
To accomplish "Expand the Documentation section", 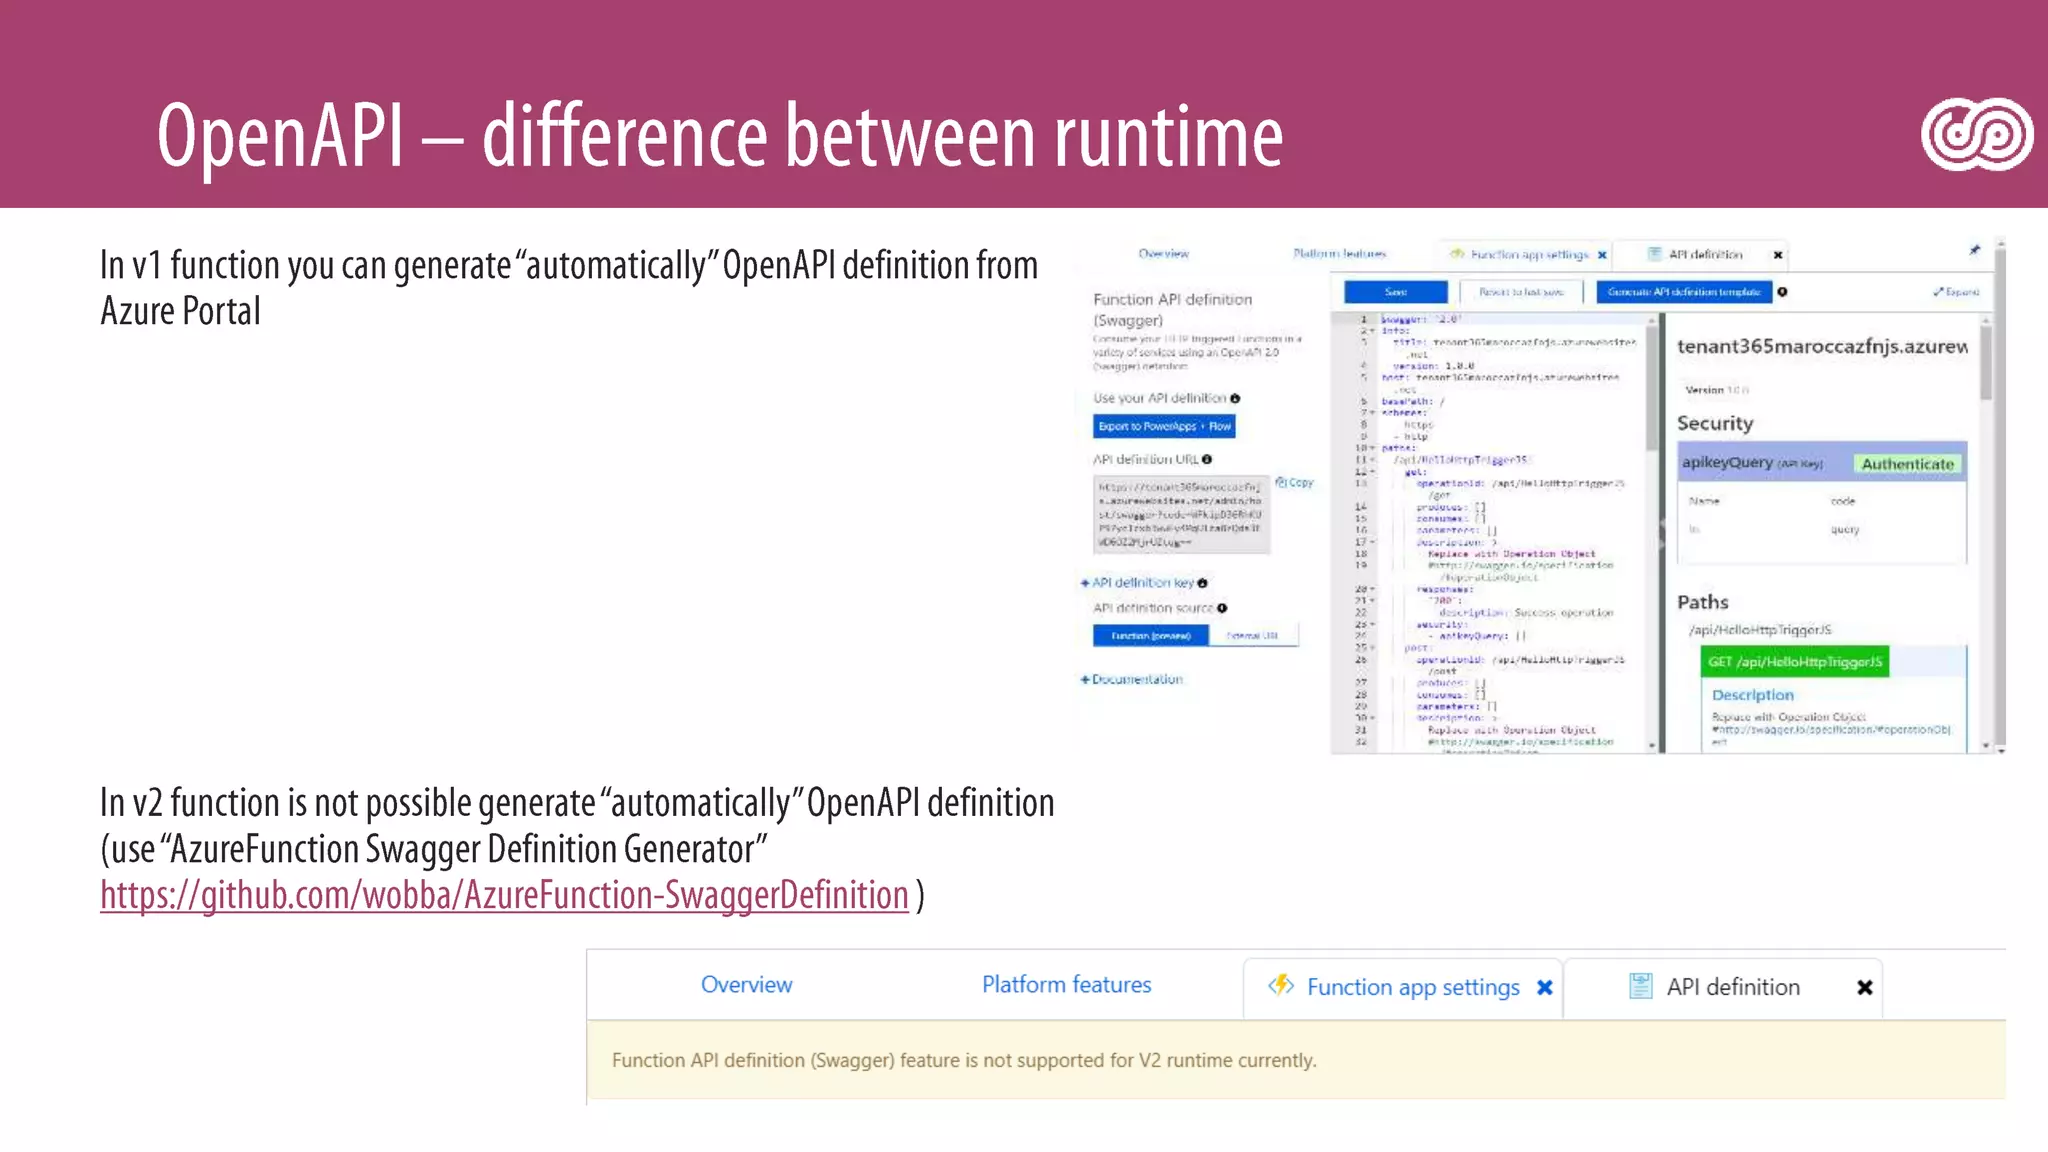I will [x=1132, y=679].
